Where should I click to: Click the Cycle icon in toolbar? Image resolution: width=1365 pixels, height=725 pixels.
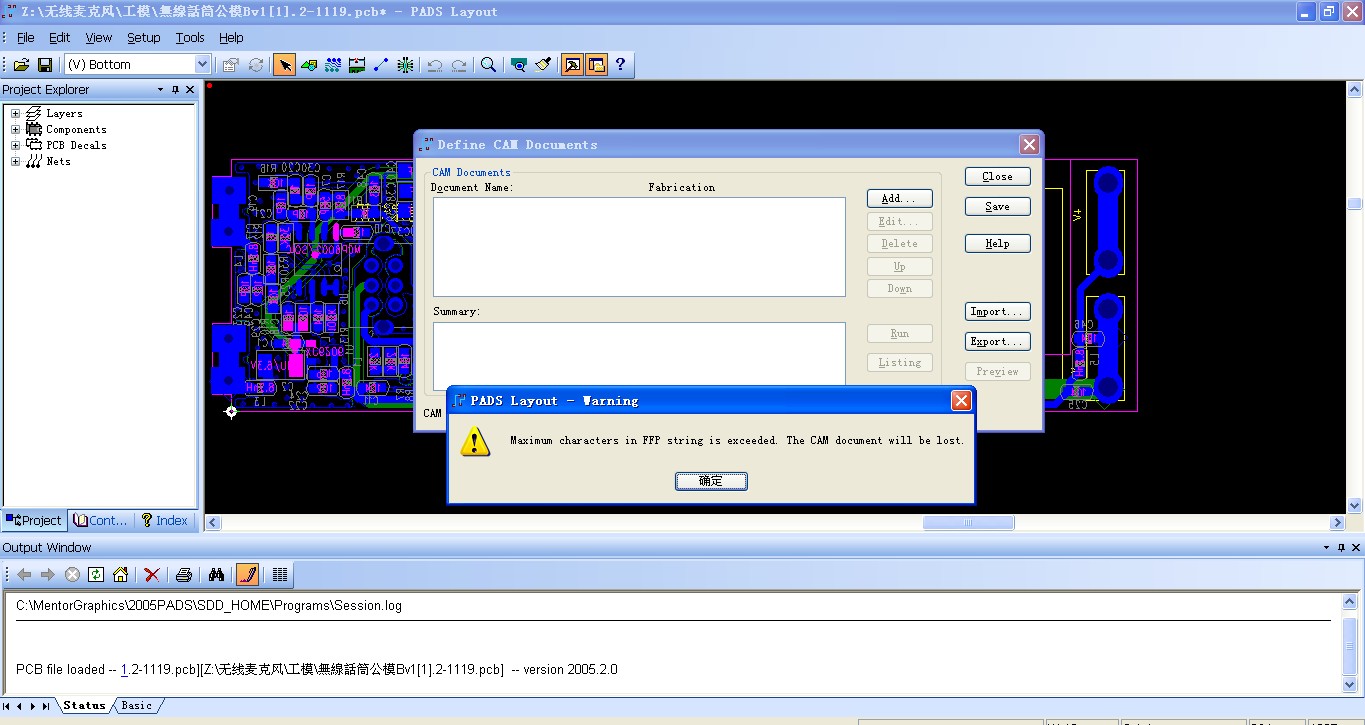point(256,64)
